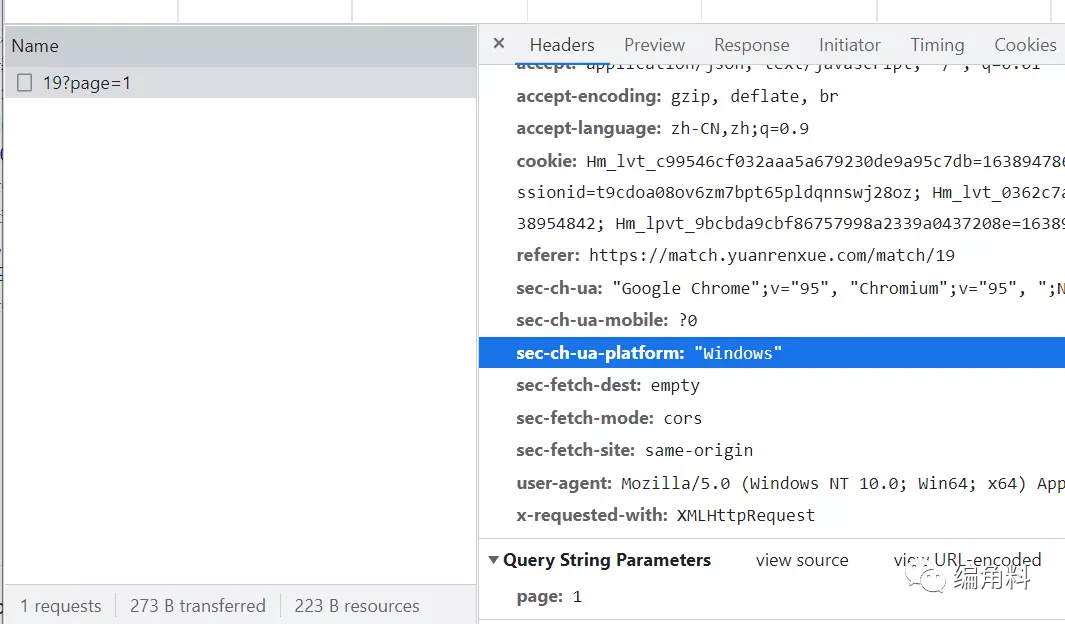This screenshot has height=624, width=1065.
Task: Select the x-requested-with header line
Action: [665, 515]
